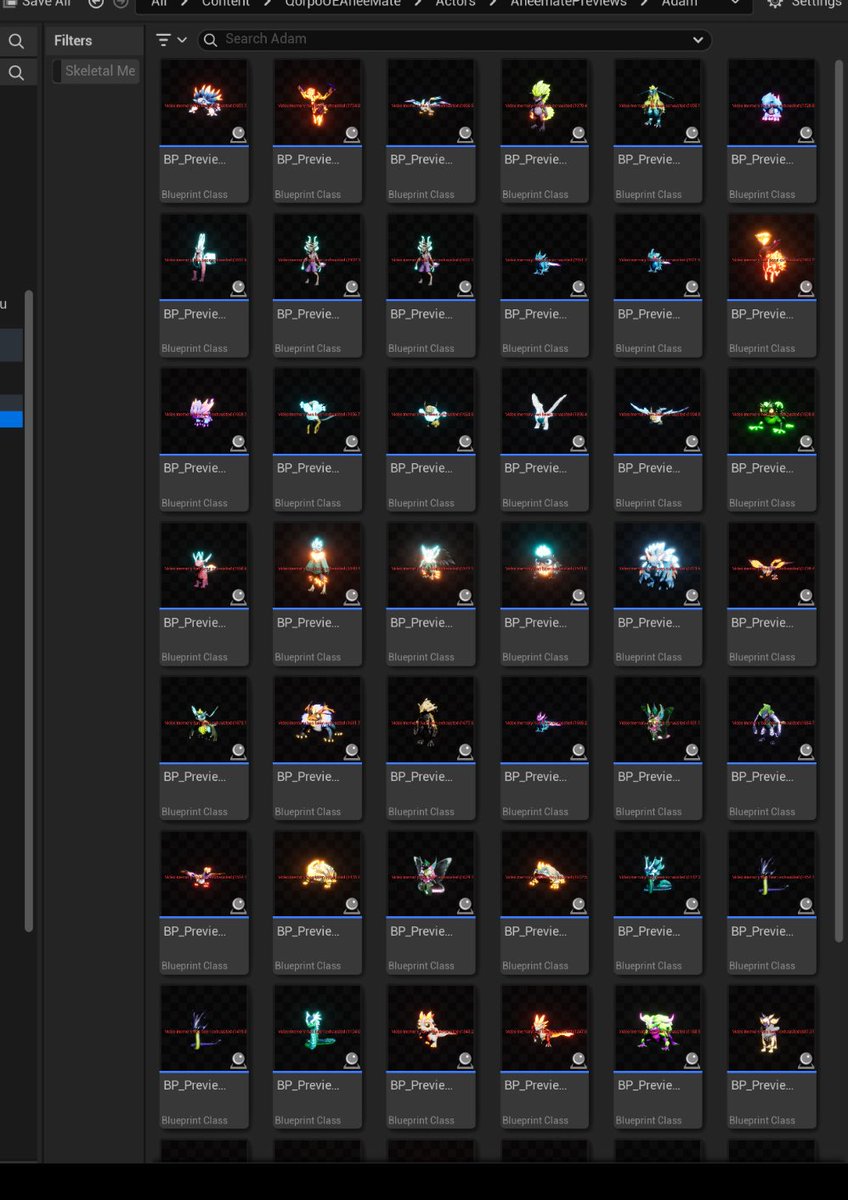Go back in content browser history

tap(96, 4)
